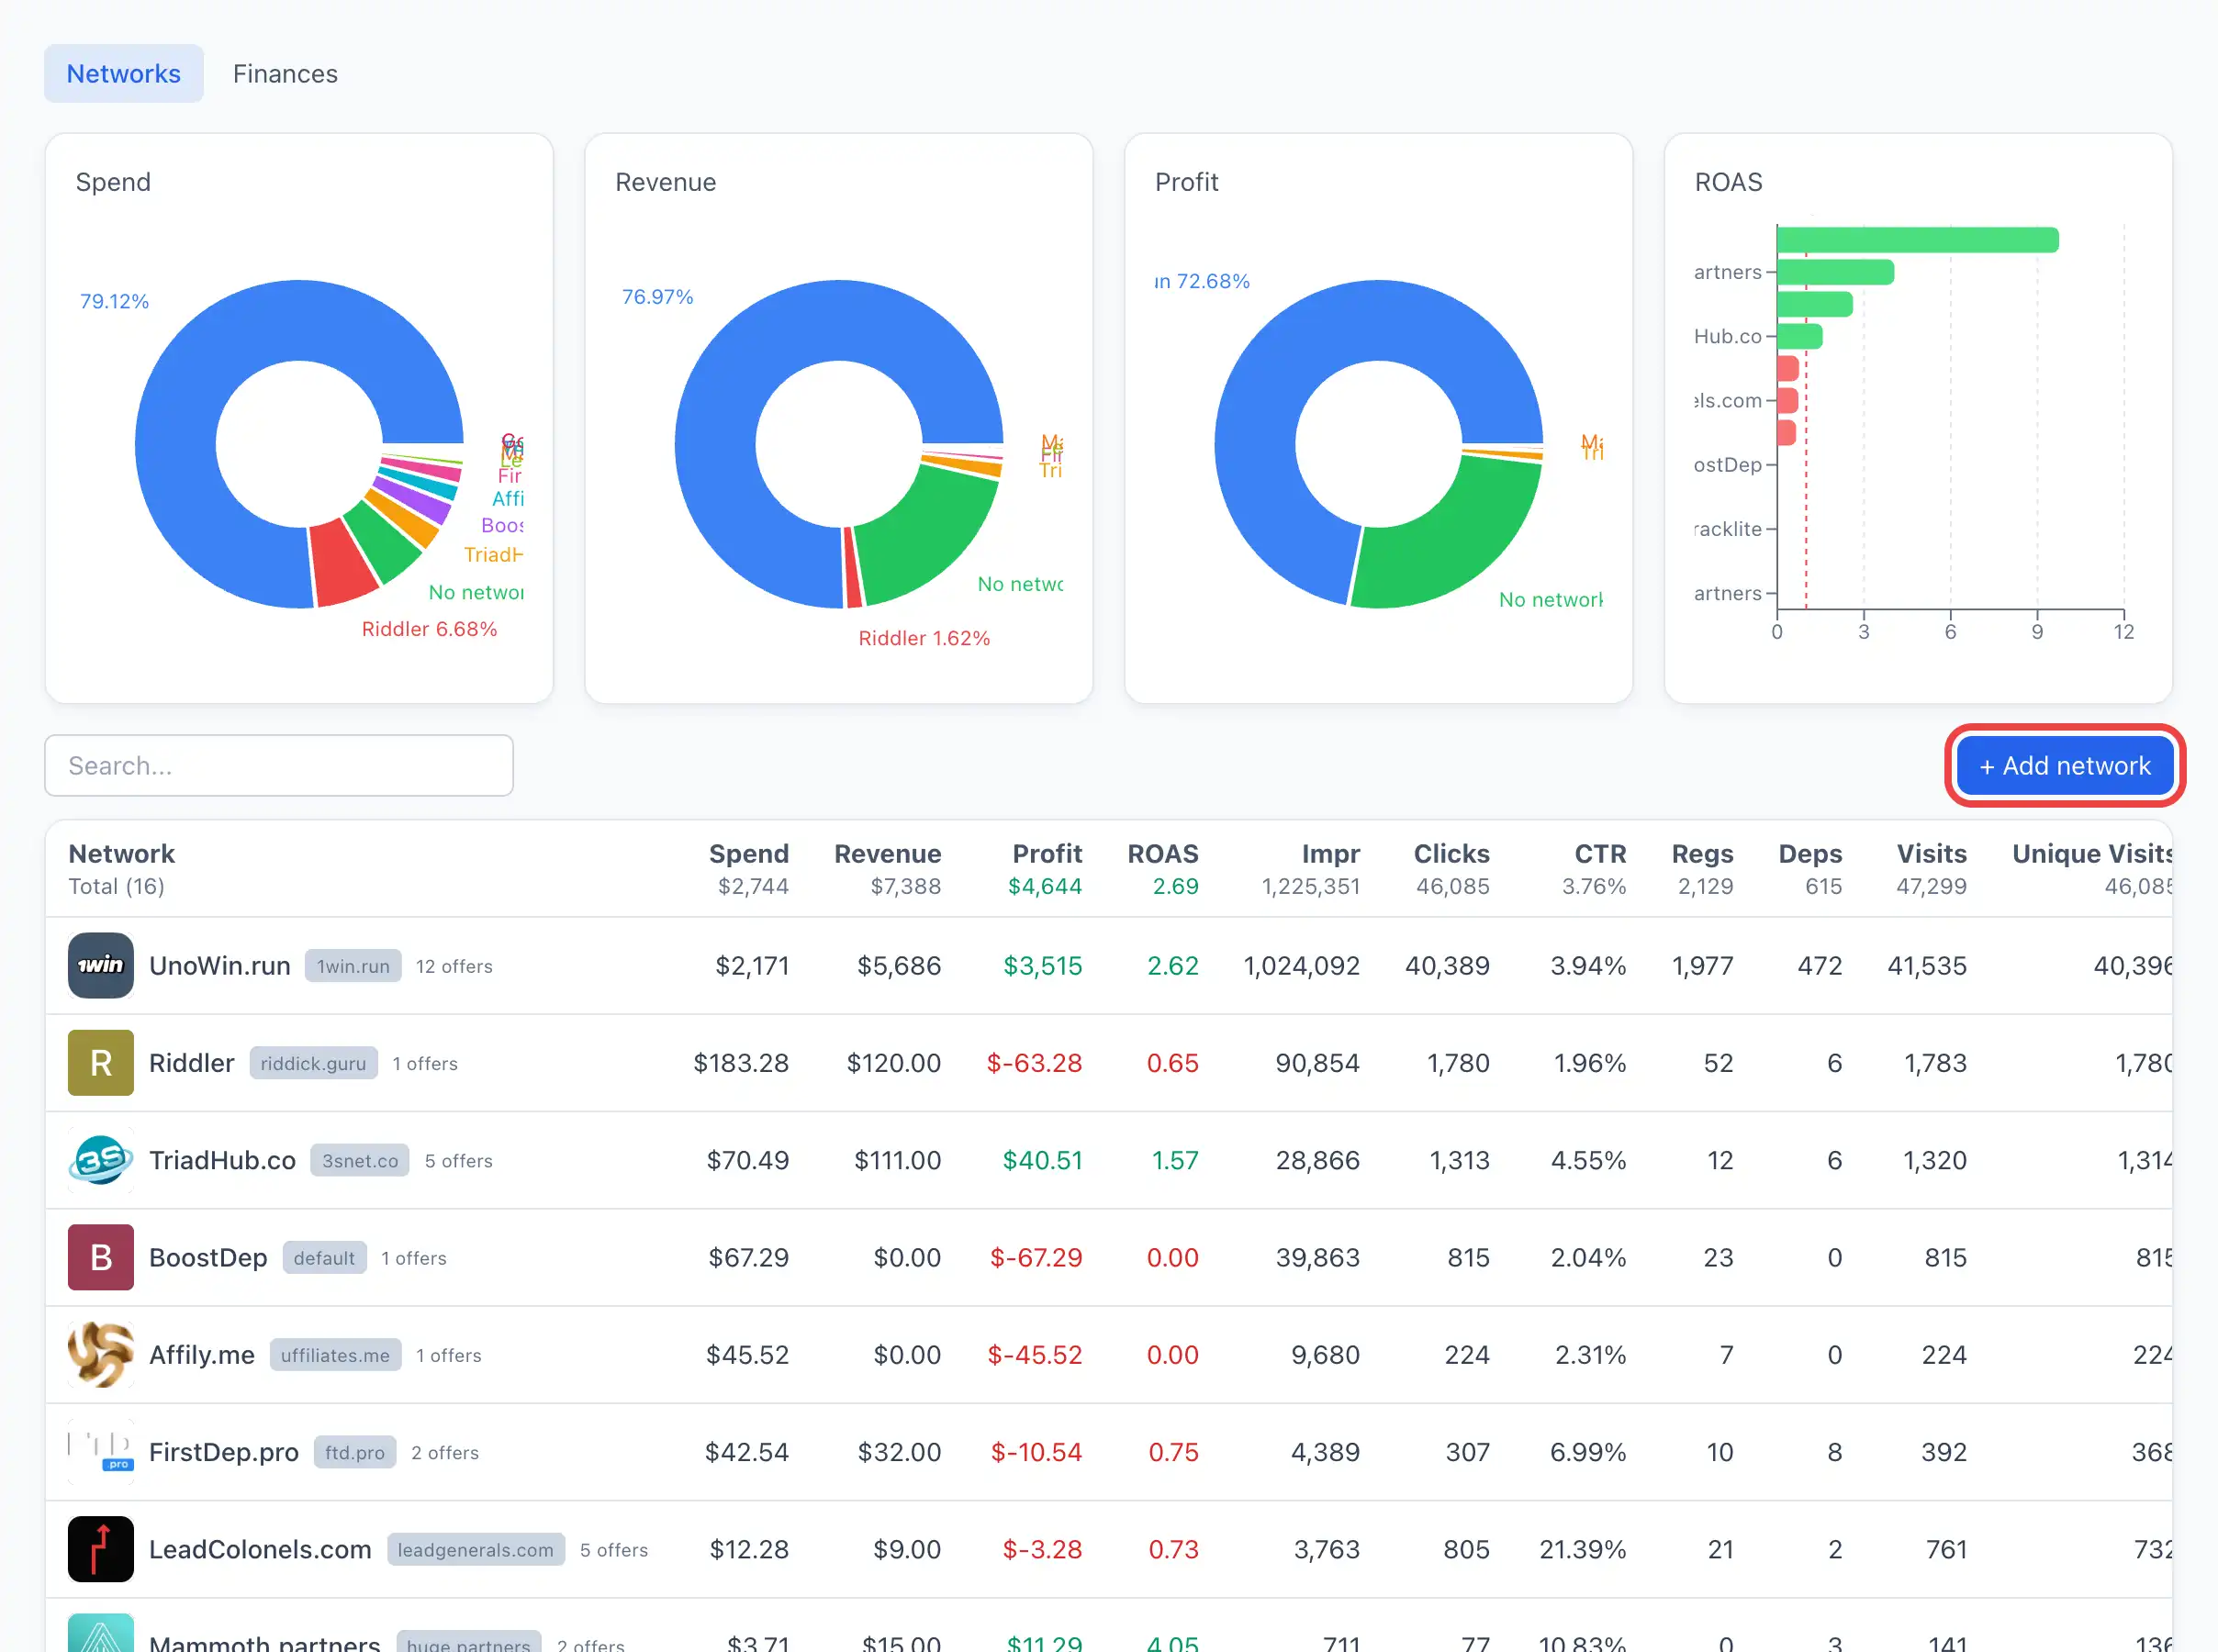This screenshot has height=1652, width=2218.
Task: Click the BoostDep maroon B avatar icon
Action: pos(101,1257)
